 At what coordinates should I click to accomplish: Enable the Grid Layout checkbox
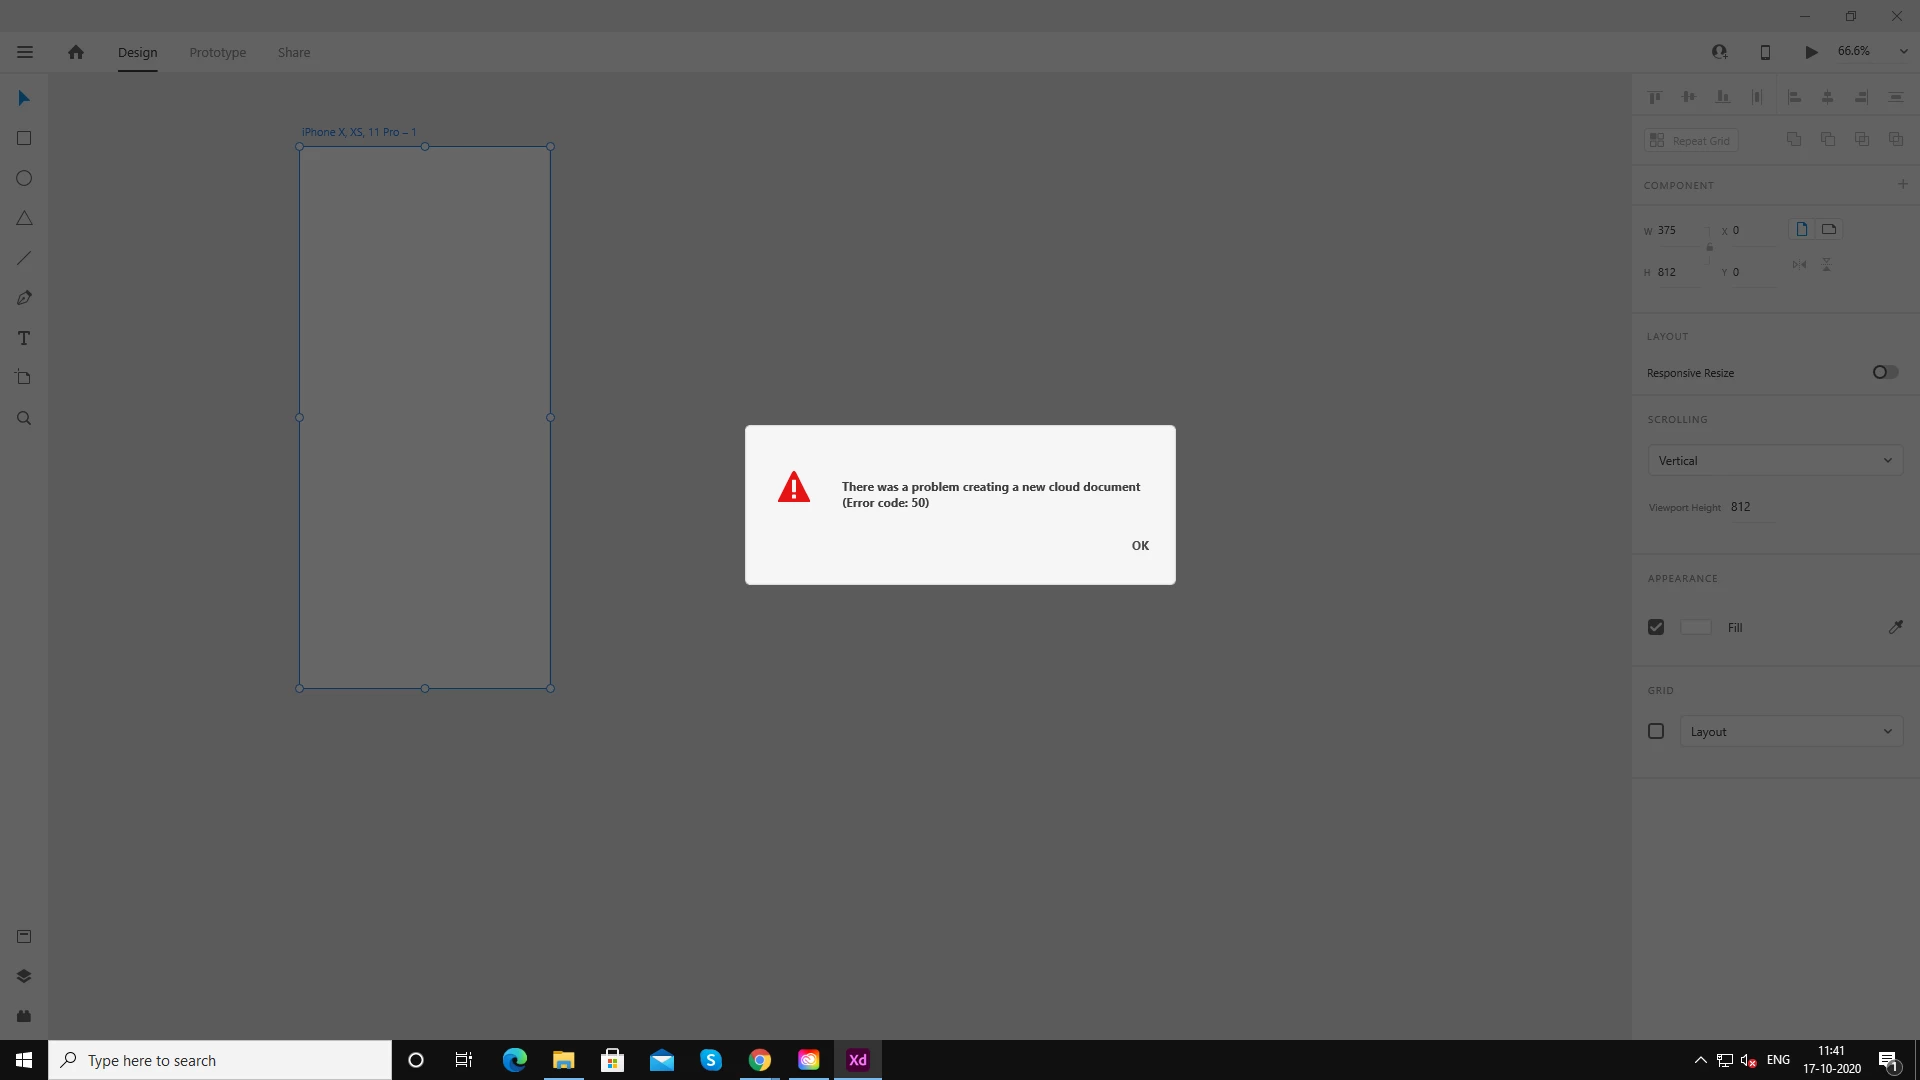click(x=1656, y=731)
